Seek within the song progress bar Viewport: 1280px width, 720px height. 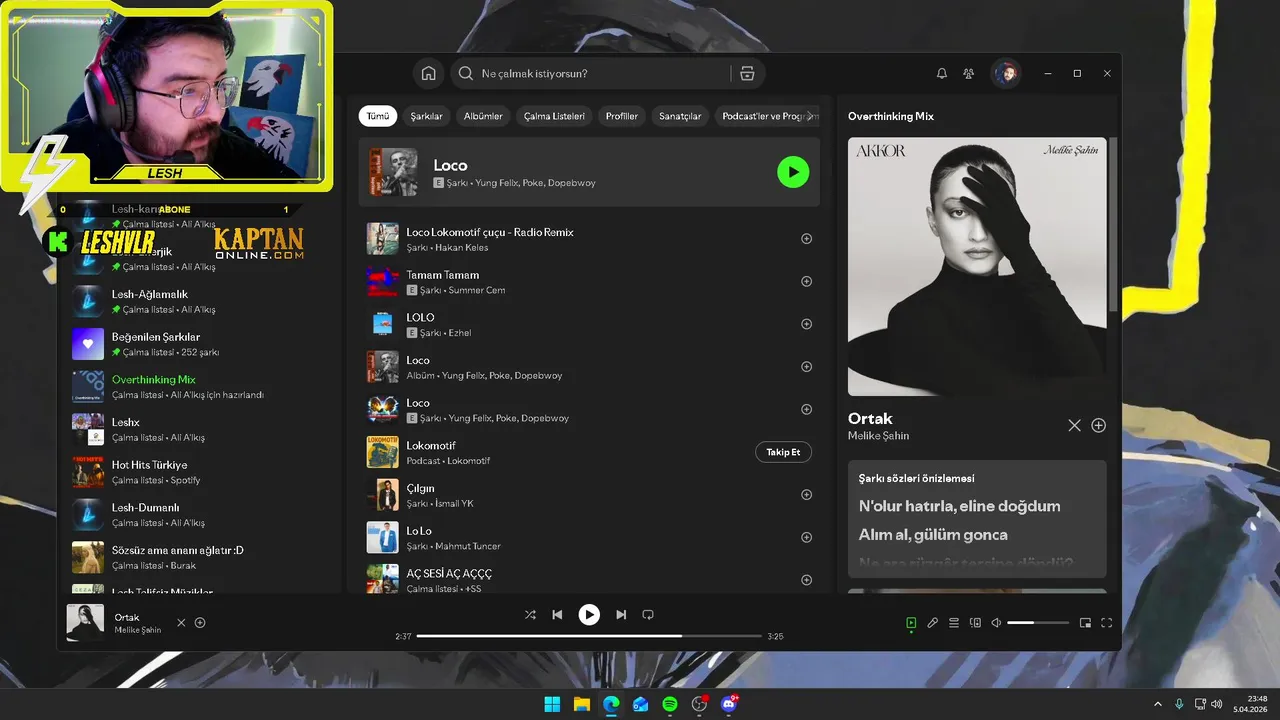(x=589, y=636)
